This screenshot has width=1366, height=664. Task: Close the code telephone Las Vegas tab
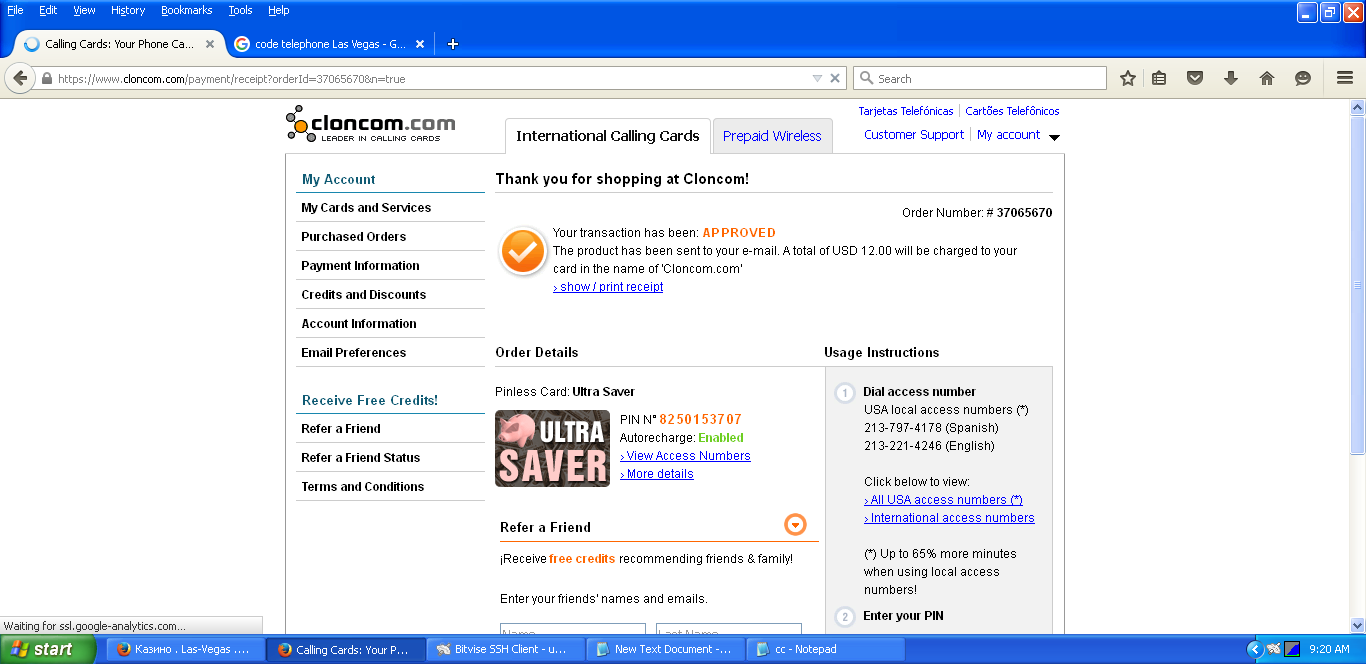(420, 44)
